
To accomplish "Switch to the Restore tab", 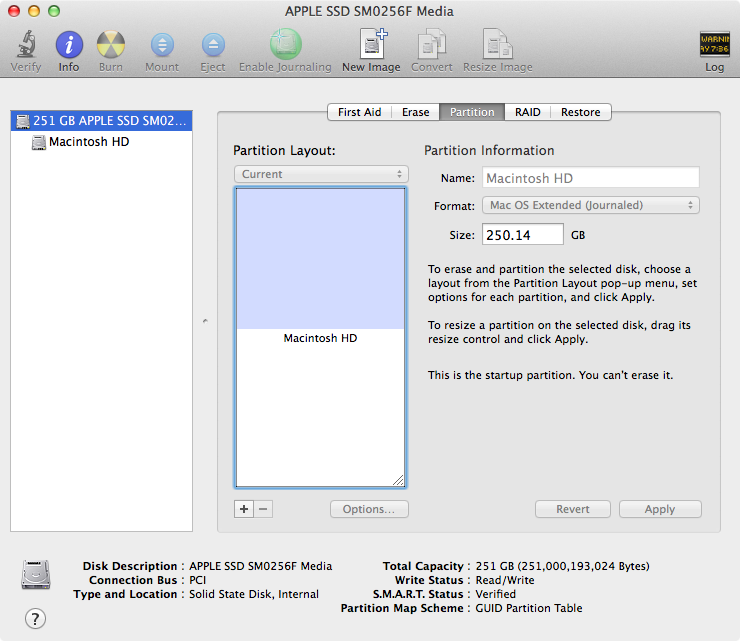I will coord(580,112).
